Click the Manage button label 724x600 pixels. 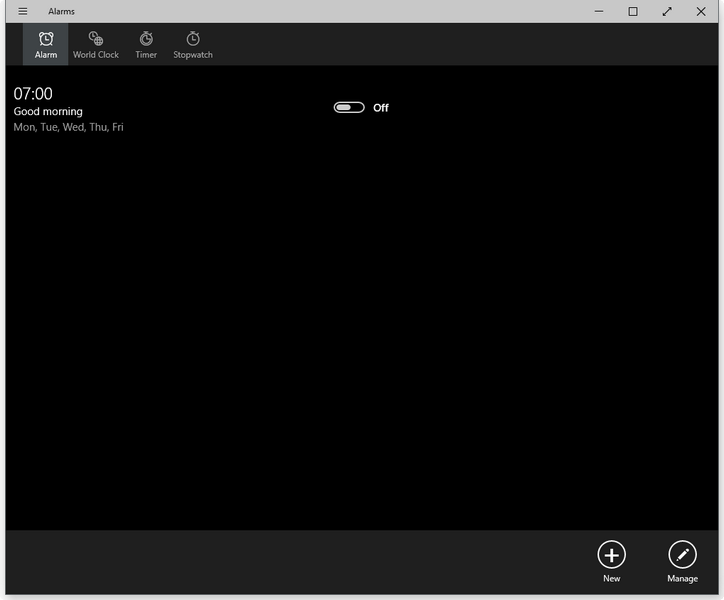[x=682, y=579]
